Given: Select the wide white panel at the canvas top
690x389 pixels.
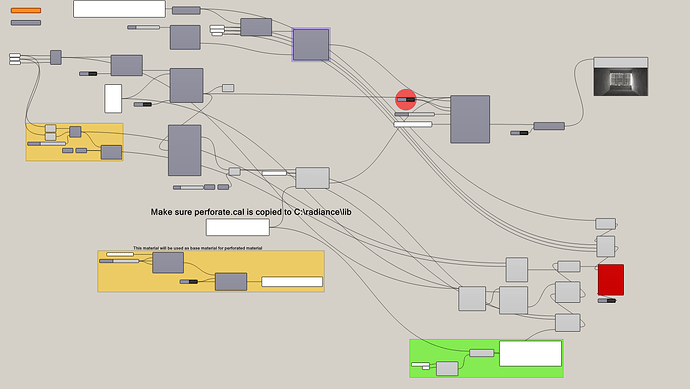Looking at the screenshot, I should click(x=119, y=9).
